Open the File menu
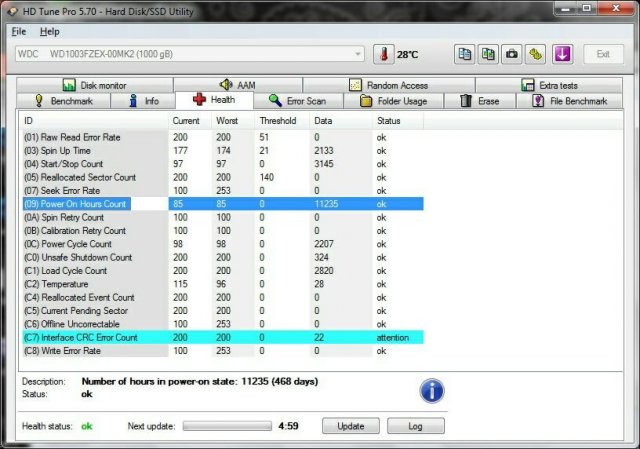The width and height of the screenshot is (640, 449). tap(19, 32)
